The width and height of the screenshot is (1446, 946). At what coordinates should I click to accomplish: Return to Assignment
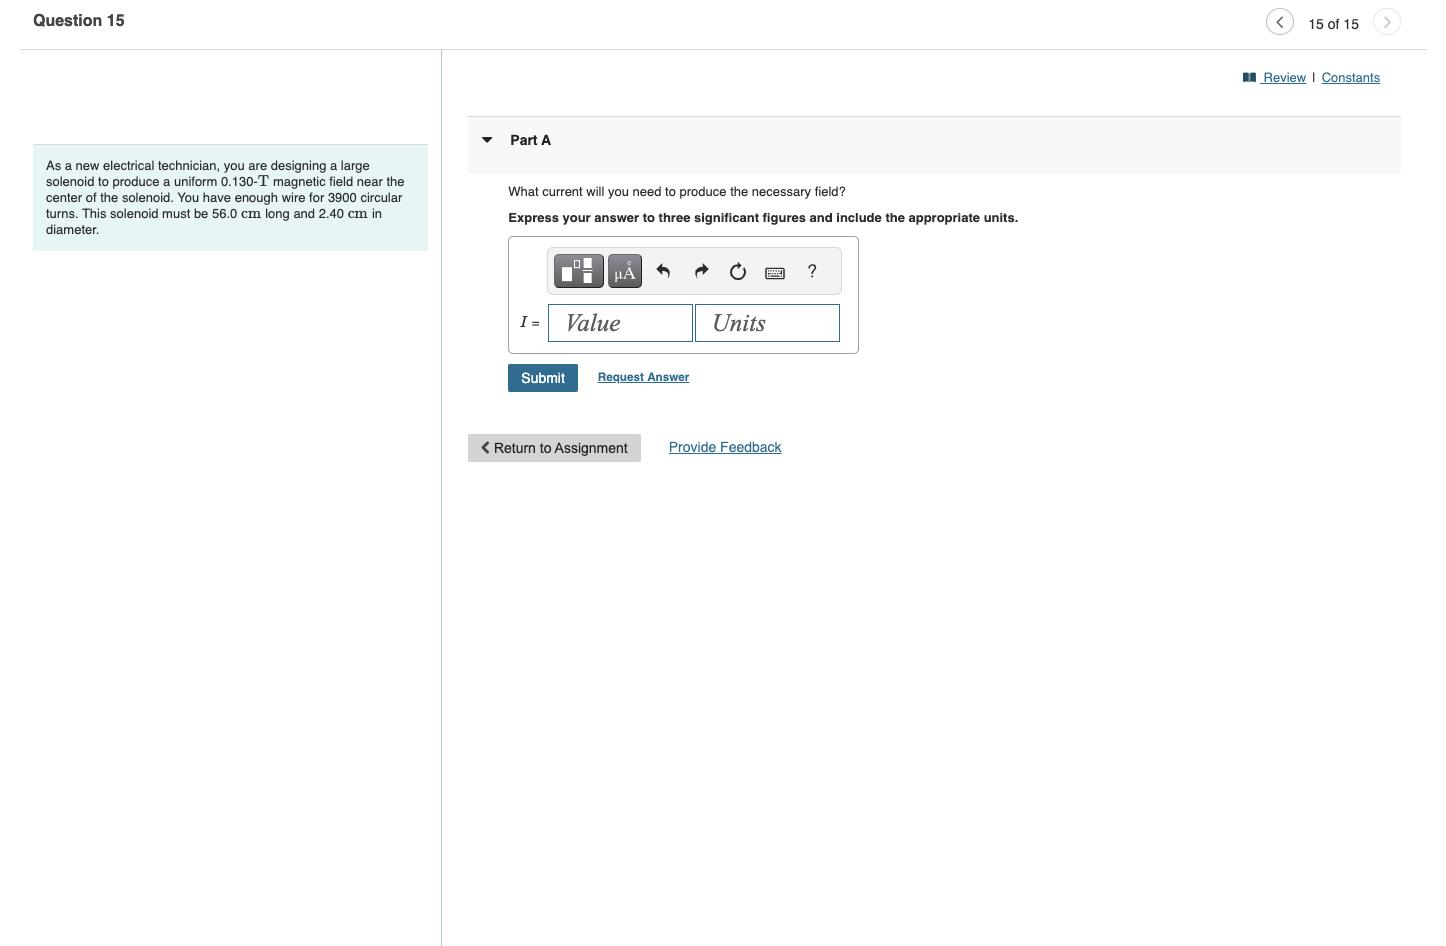(554, 447)
